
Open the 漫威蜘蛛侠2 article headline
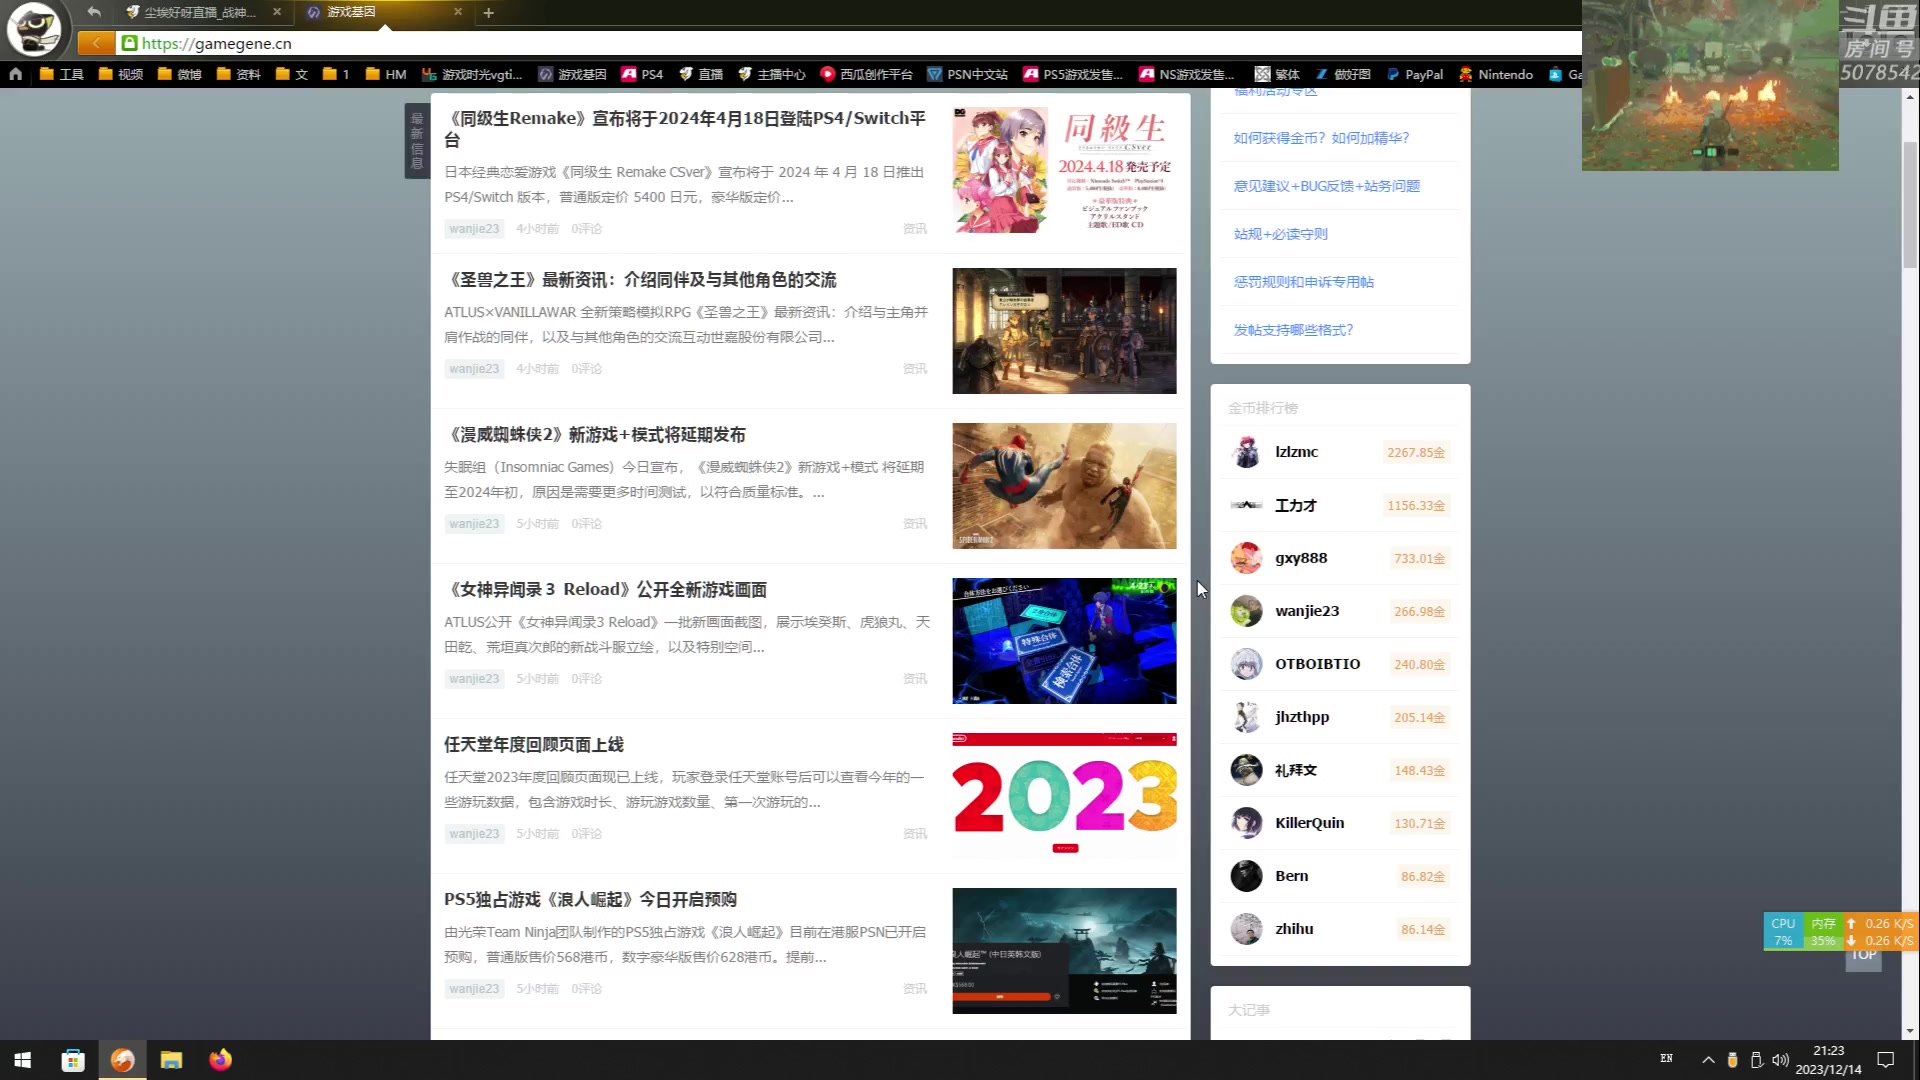coord(595,435)
